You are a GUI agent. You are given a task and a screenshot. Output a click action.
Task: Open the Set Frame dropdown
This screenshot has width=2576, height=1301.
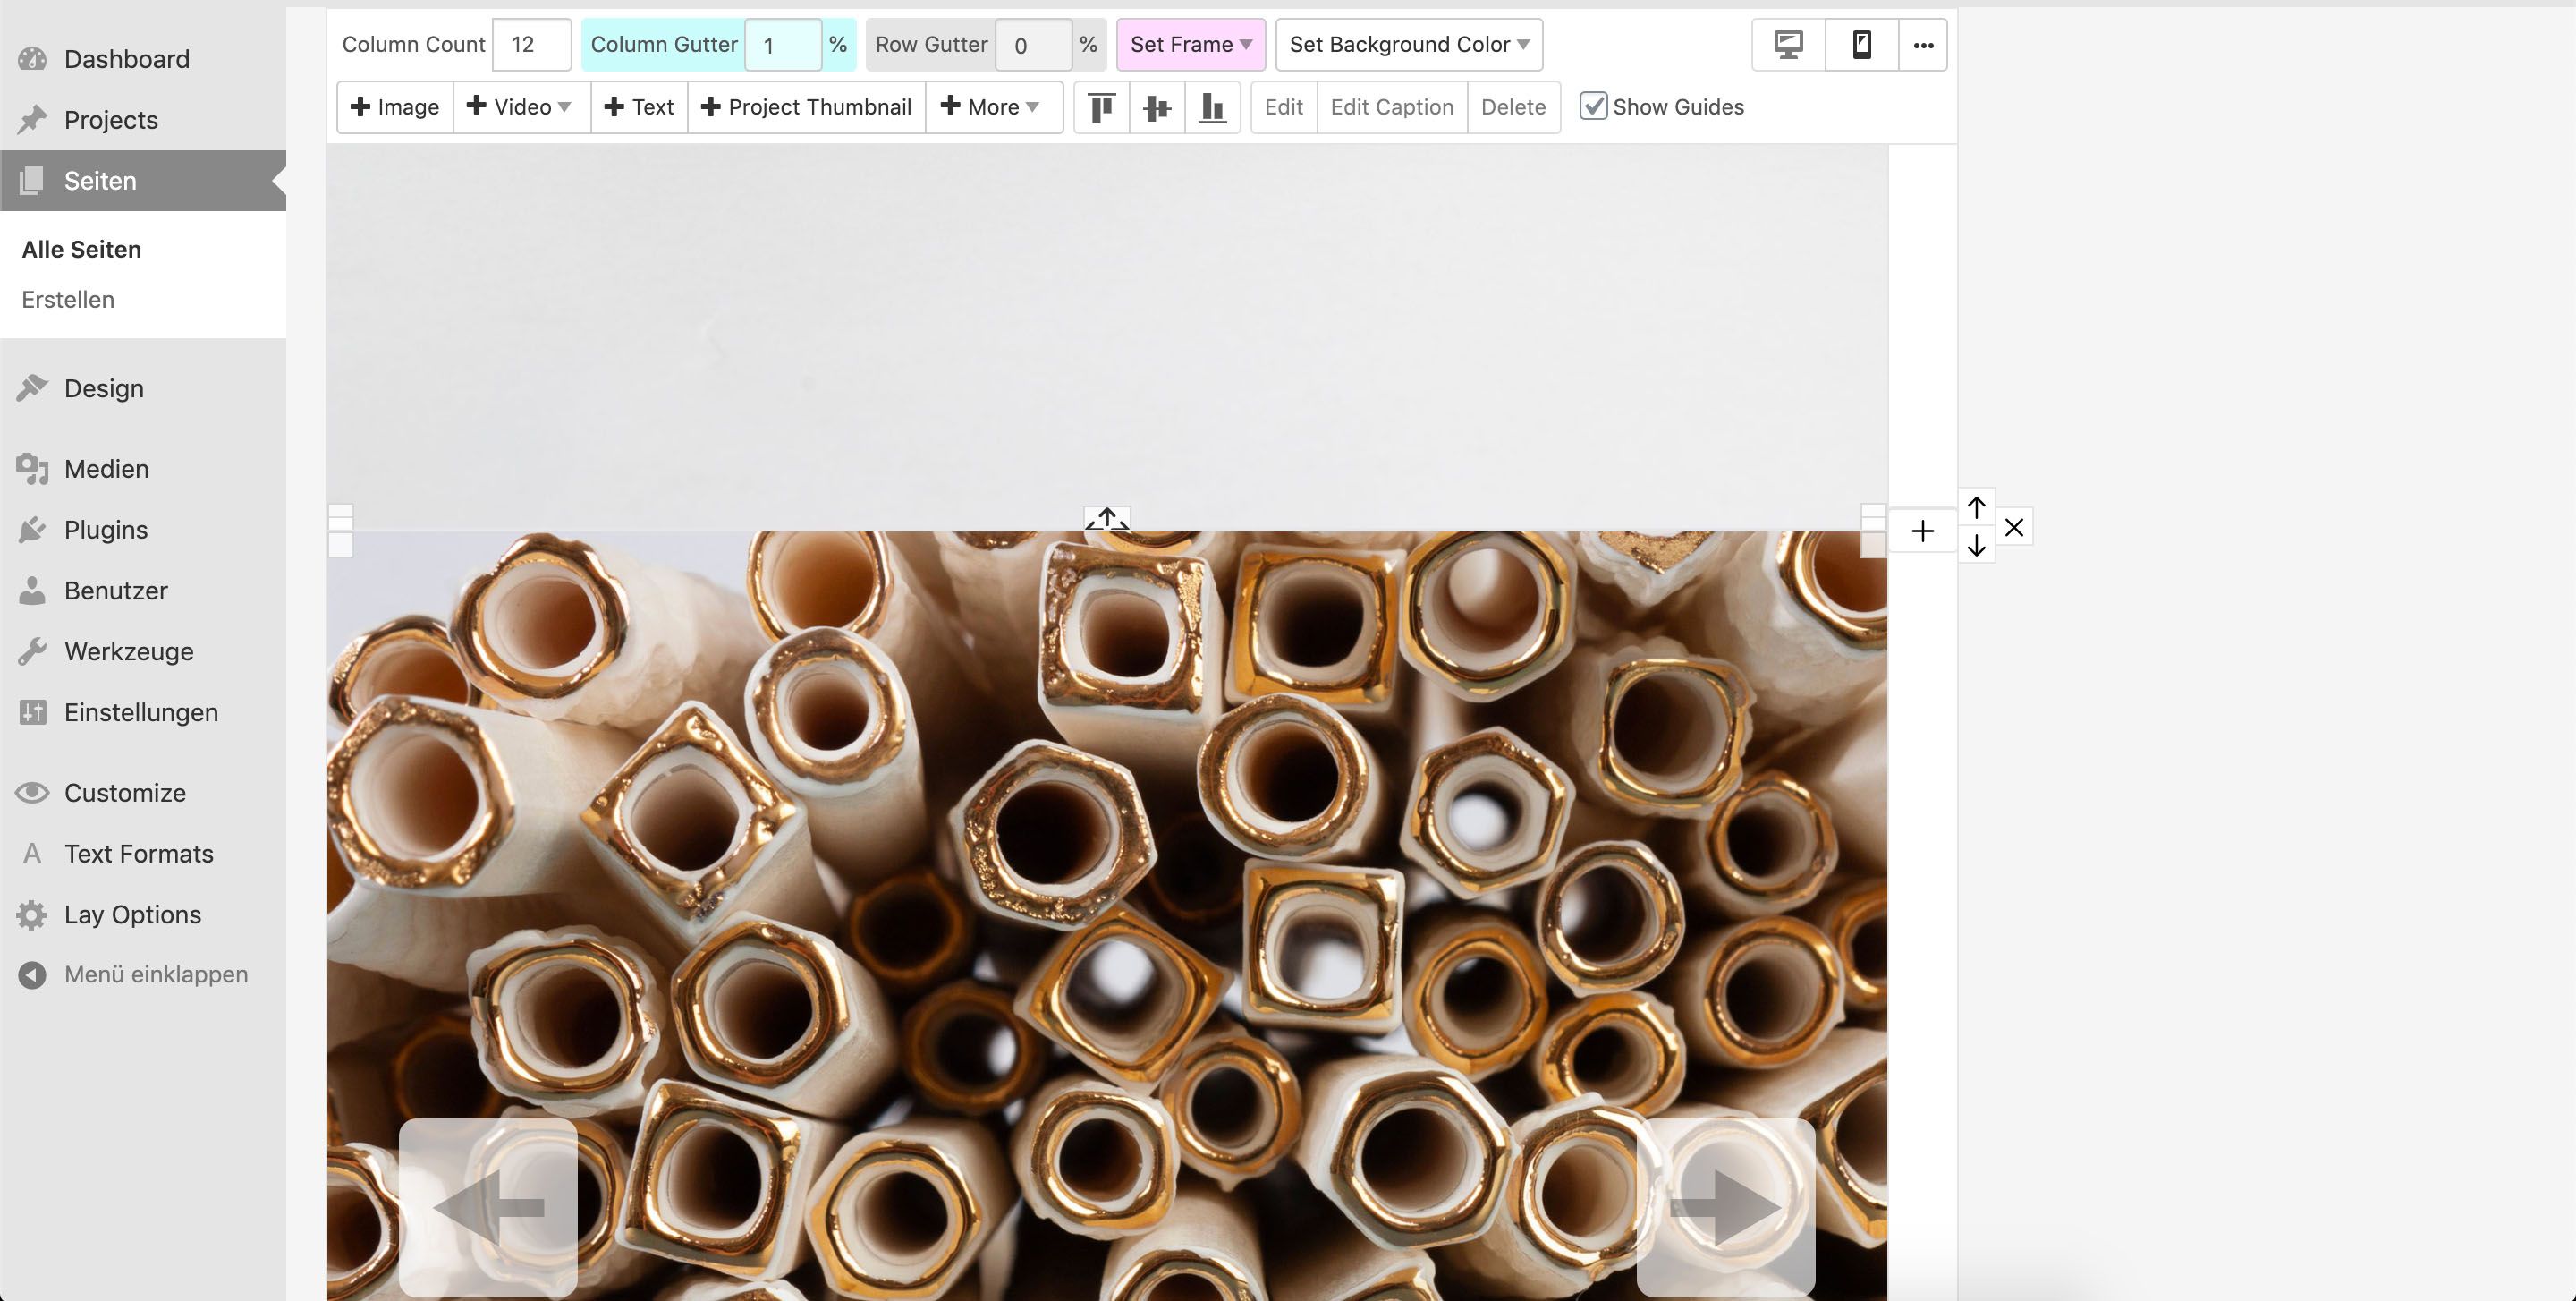tap(1190, 45)
